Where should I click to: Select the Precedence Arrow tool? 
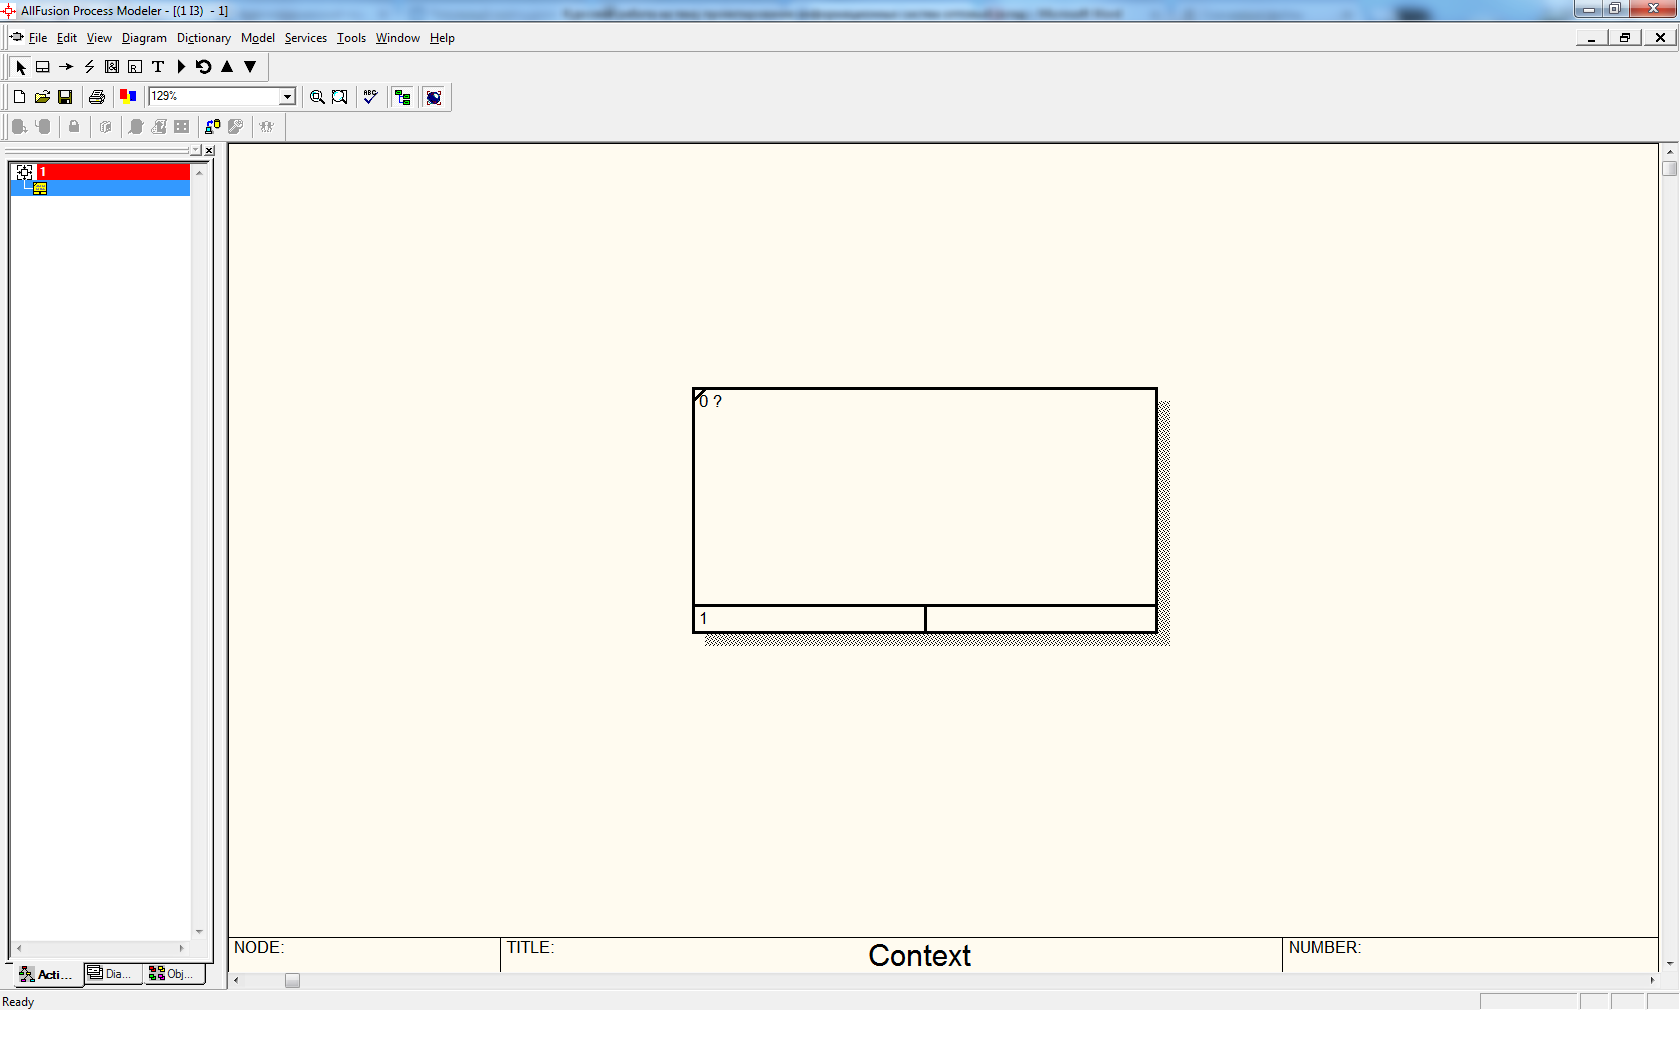(x=66, y=67)
